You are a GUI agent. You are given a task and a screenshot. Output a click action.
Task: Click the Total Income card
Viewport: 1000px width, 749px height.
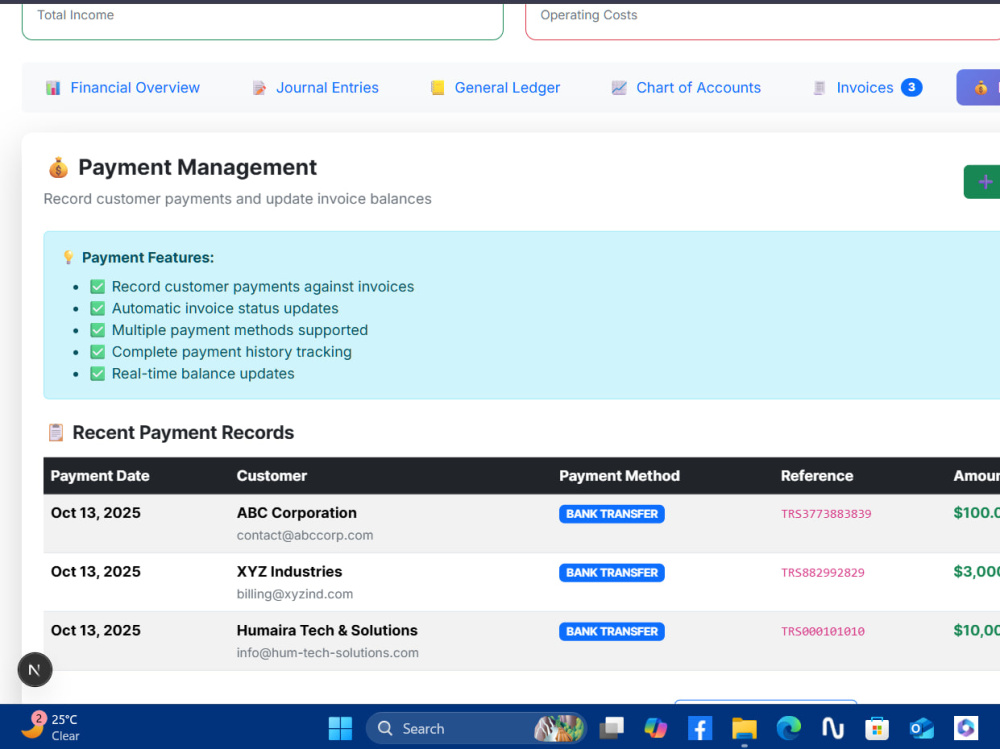[x=263, y=20]
